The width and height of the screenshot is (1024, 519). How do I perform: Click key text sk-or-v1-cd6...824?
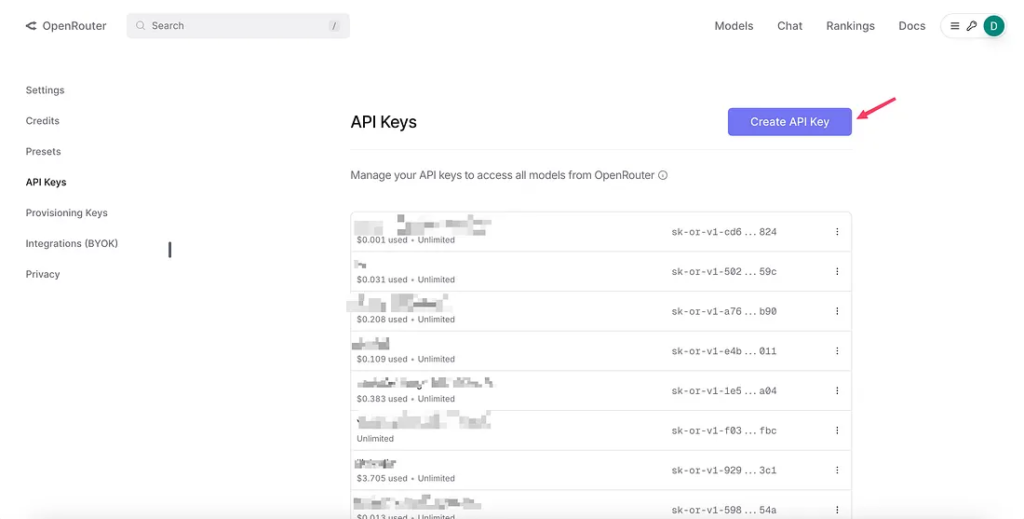(x=724, y=232)
